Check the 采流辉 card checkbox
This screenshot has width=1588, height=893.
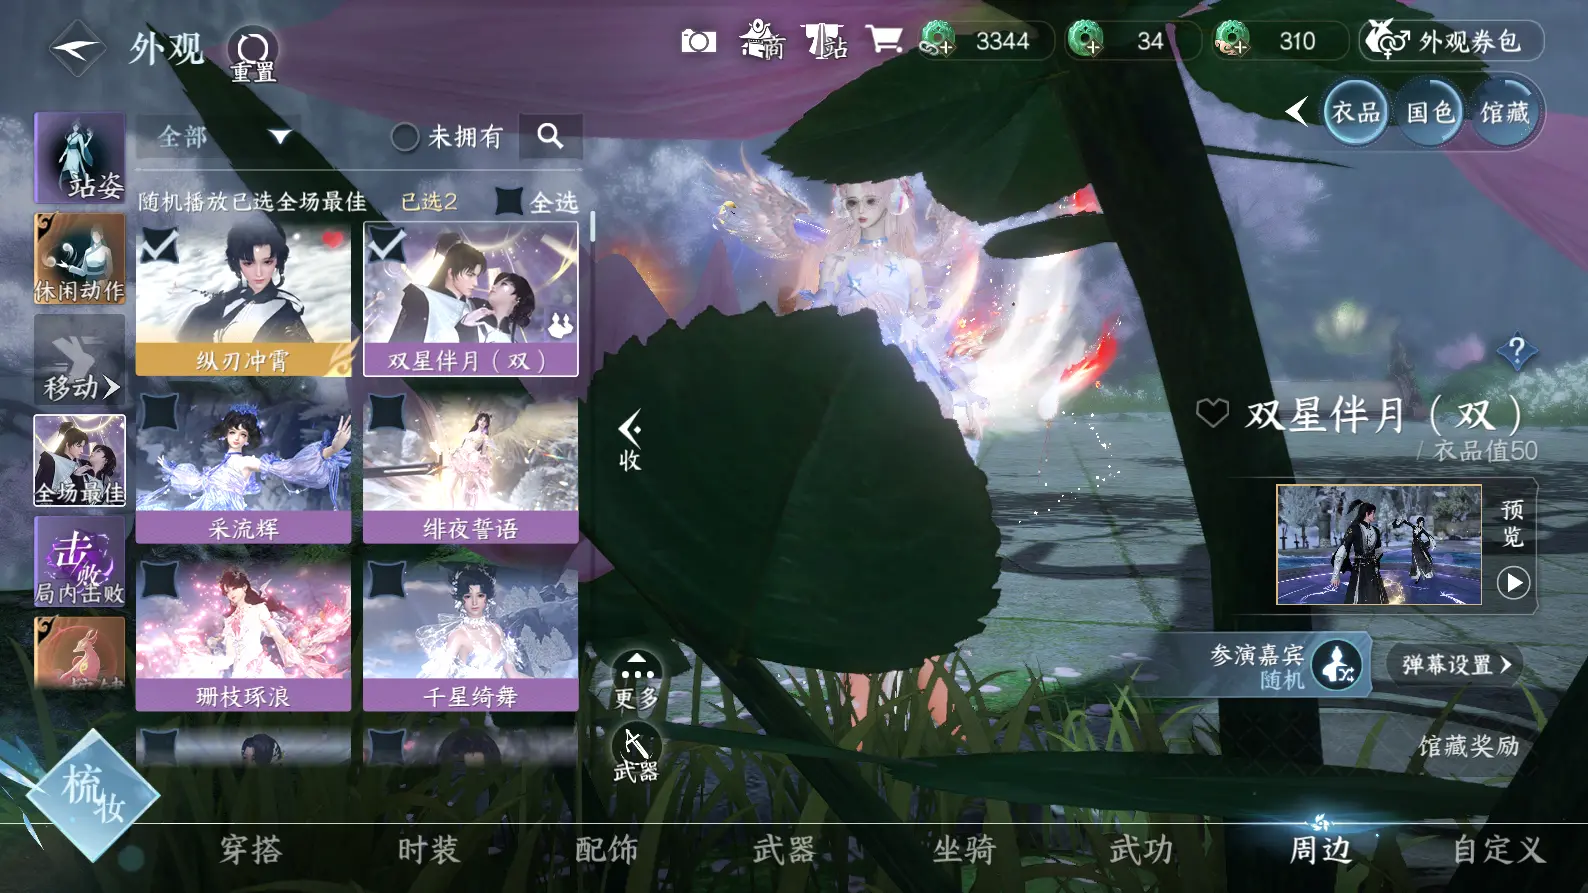coord(158,411)
